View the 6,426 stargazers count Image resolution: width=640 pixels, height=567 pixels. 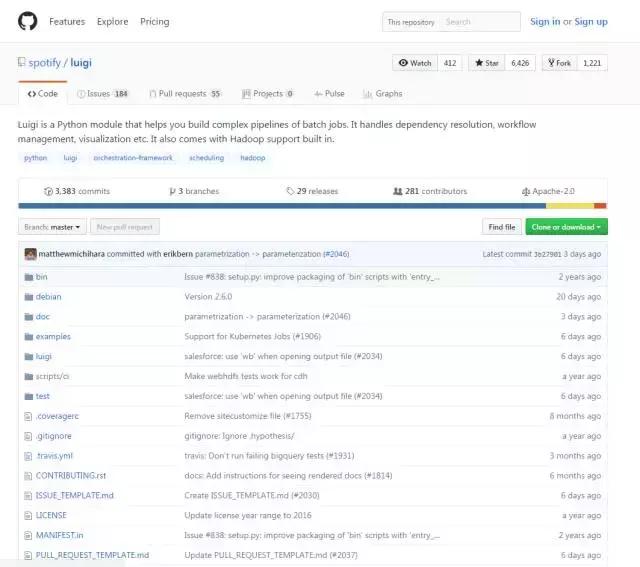(520, 63)
